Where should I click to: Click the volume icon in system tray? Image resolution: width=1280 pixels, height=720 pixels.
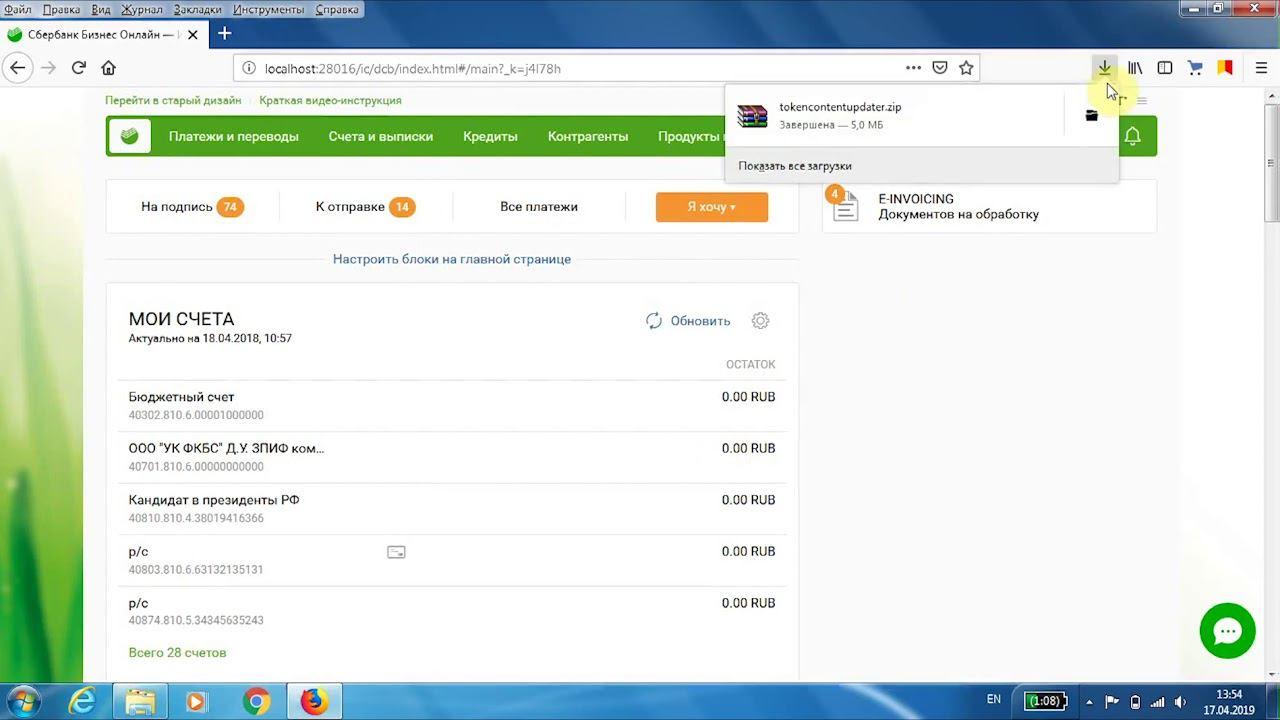click(1180, 701)
